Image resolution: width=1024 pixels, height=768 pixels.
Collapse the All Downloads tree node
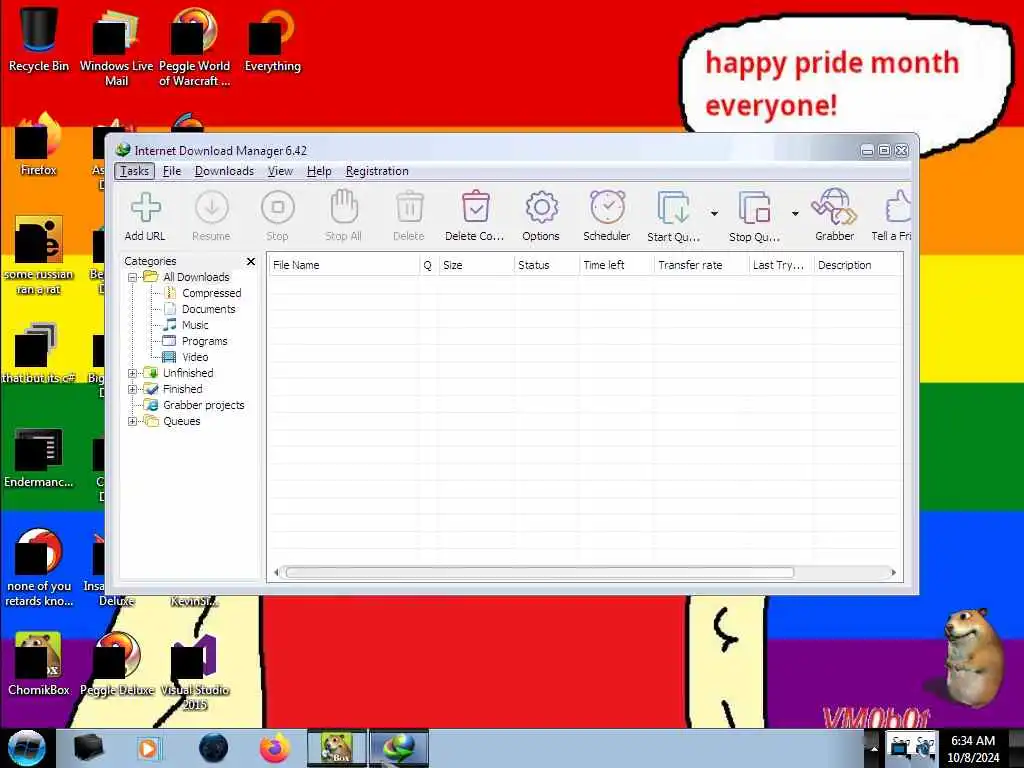coord(133,277)
